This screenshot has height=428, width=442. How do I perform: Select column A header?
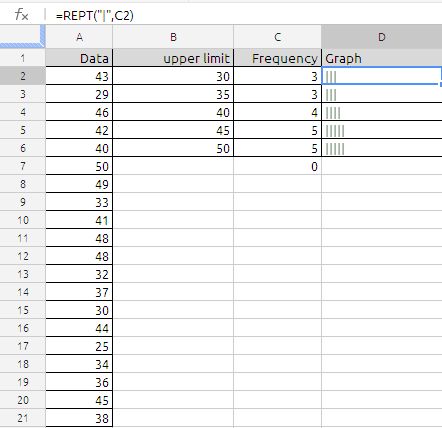[x=79, y=37]
